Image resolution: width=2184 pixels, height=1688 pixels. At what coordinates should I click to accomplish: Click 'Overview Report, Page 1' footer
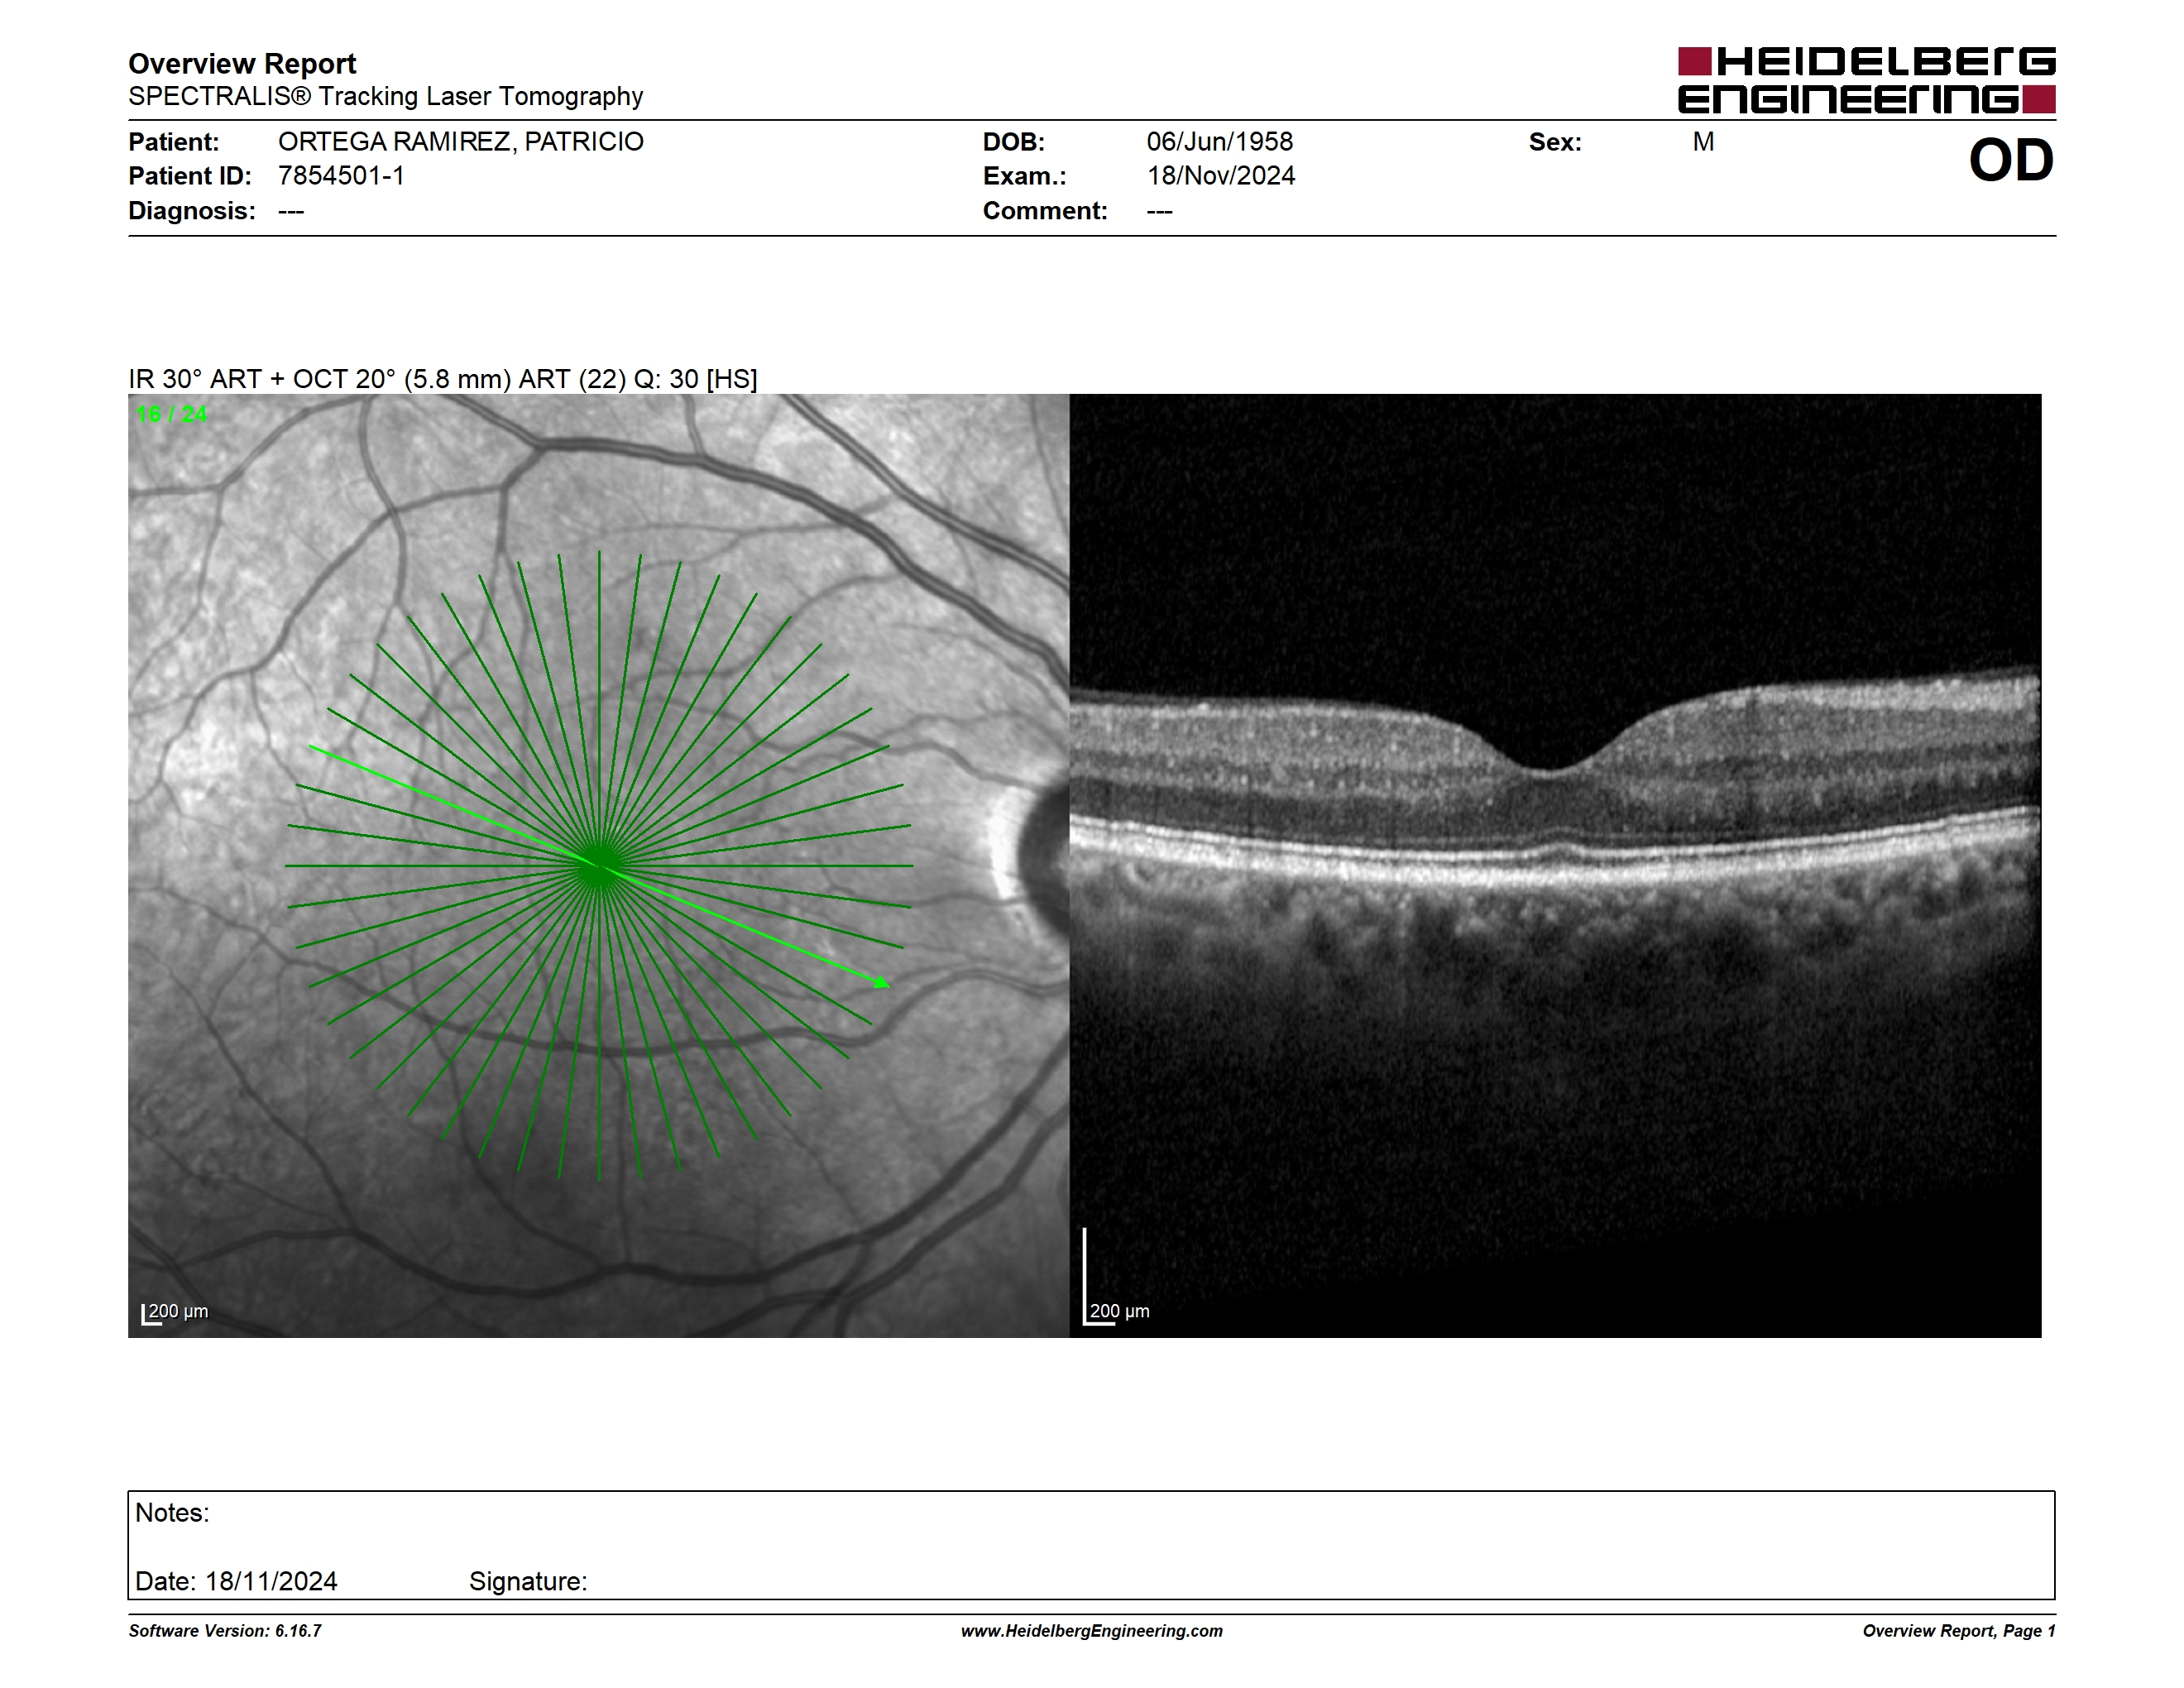(1959, 1631)
